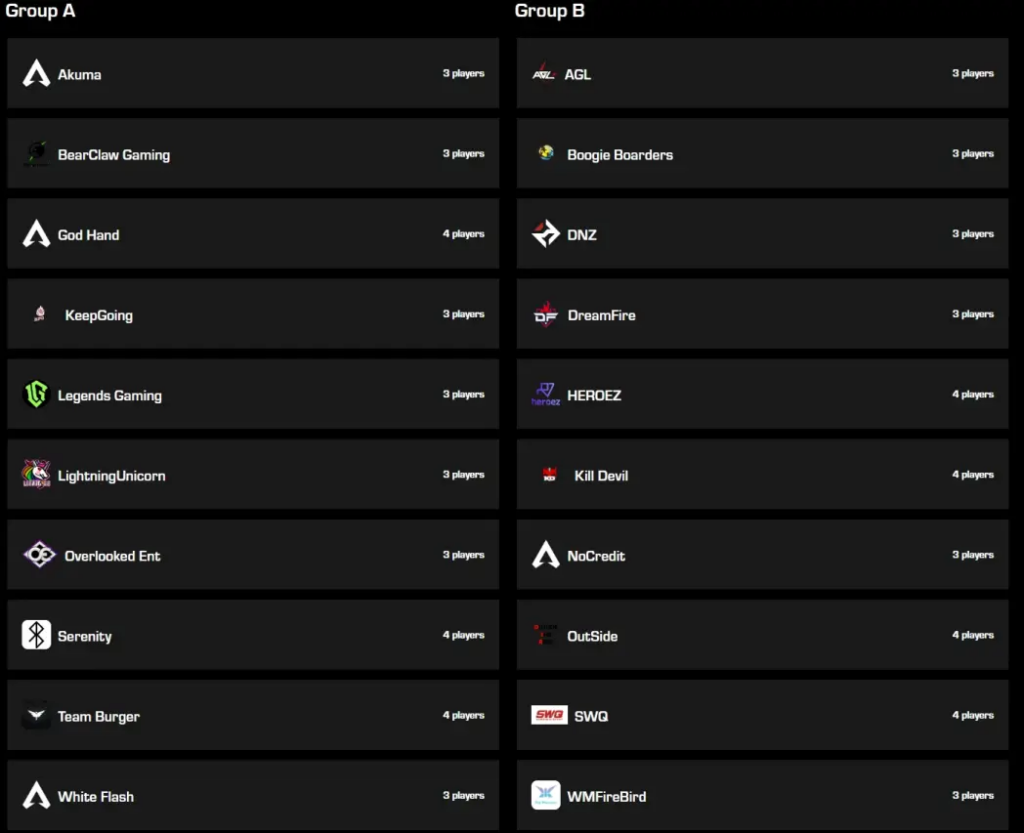Open the God Hand team name link

[88, 235]
